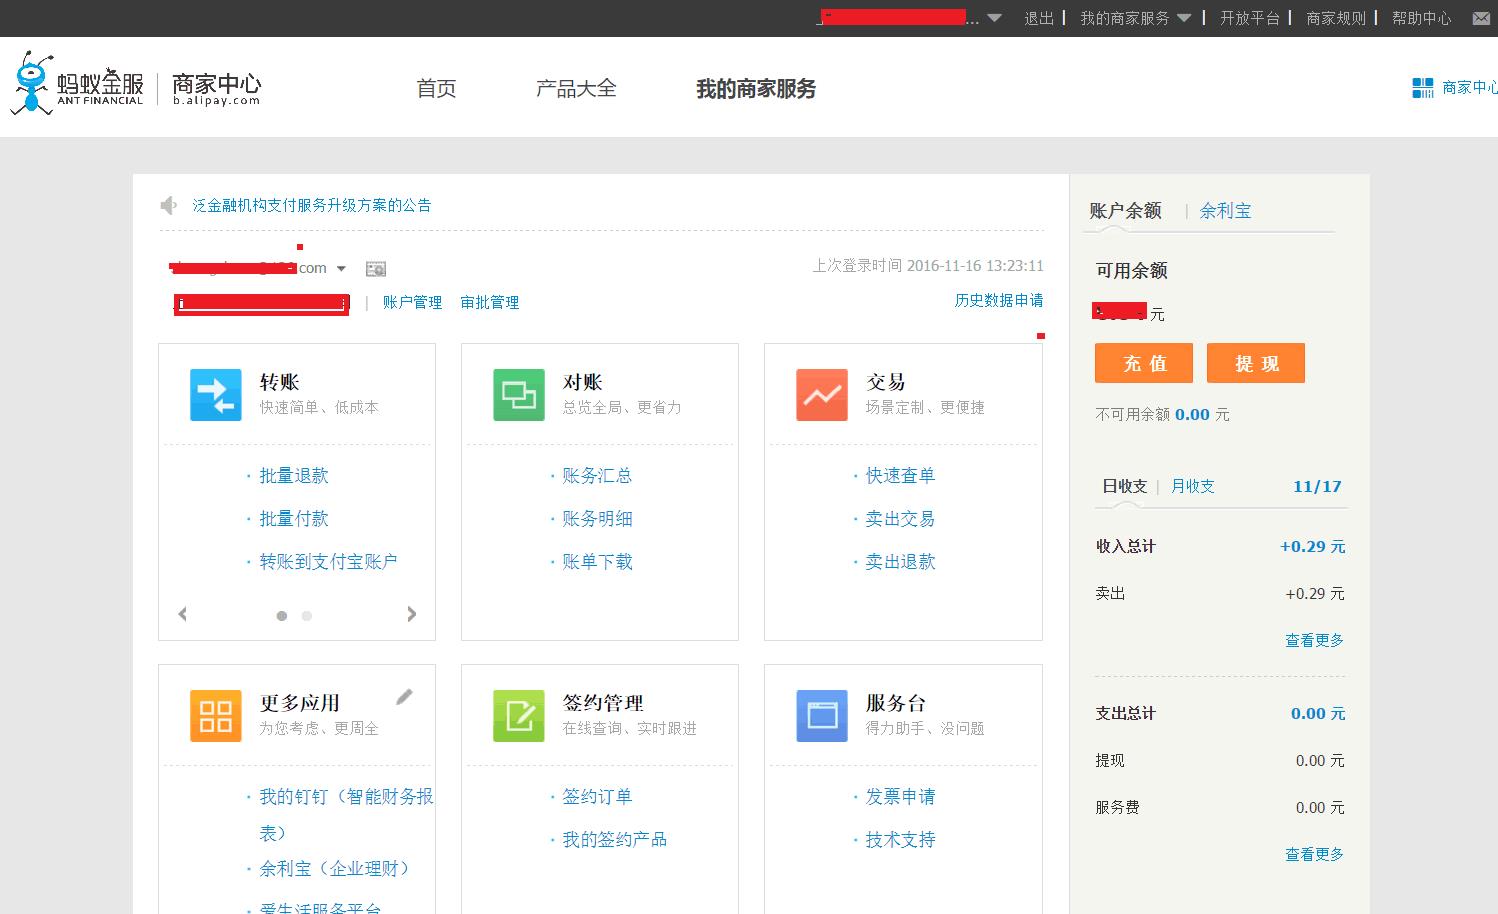Image resolution: width=1498 pixels, height=914 pixels.
Task: Click 历史数据申请 link
Action: 998,300
